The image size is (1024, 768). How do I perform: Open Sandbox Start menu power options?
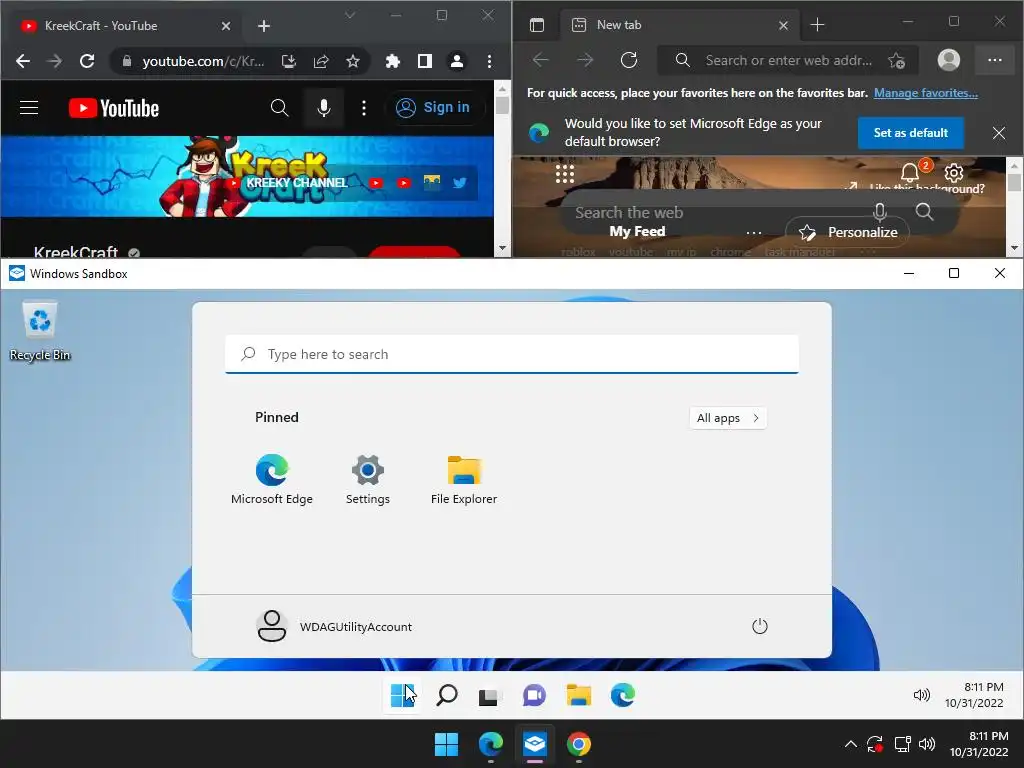(x=760, y=626)
